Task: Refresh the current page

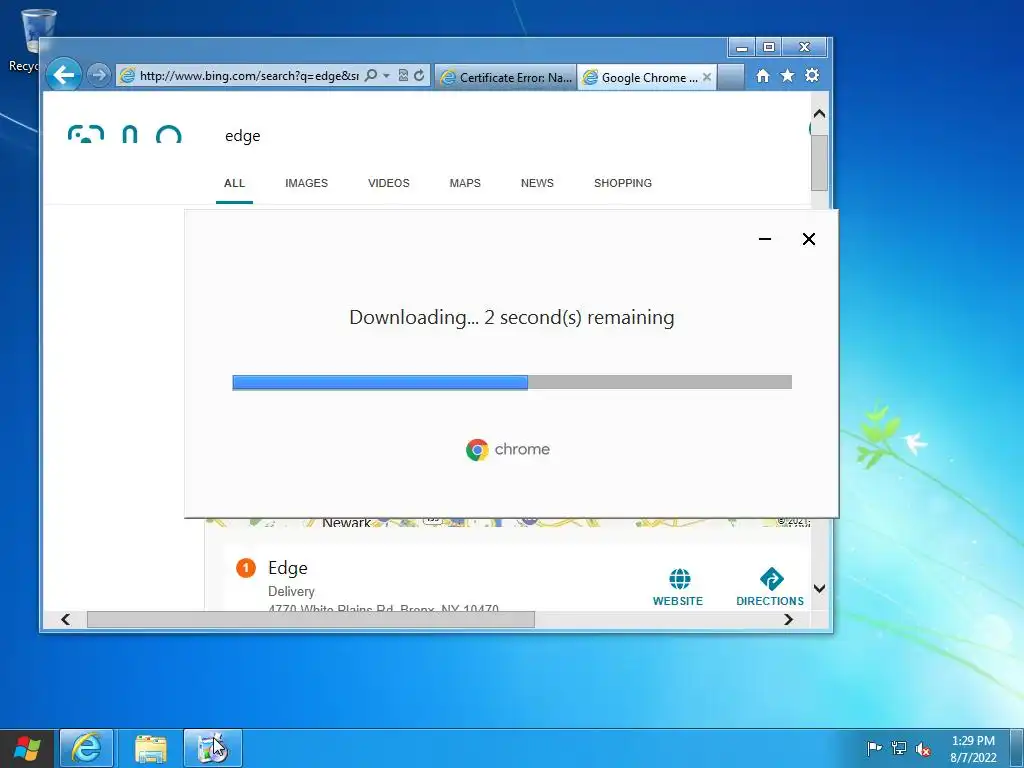Action: pos(419,76)
